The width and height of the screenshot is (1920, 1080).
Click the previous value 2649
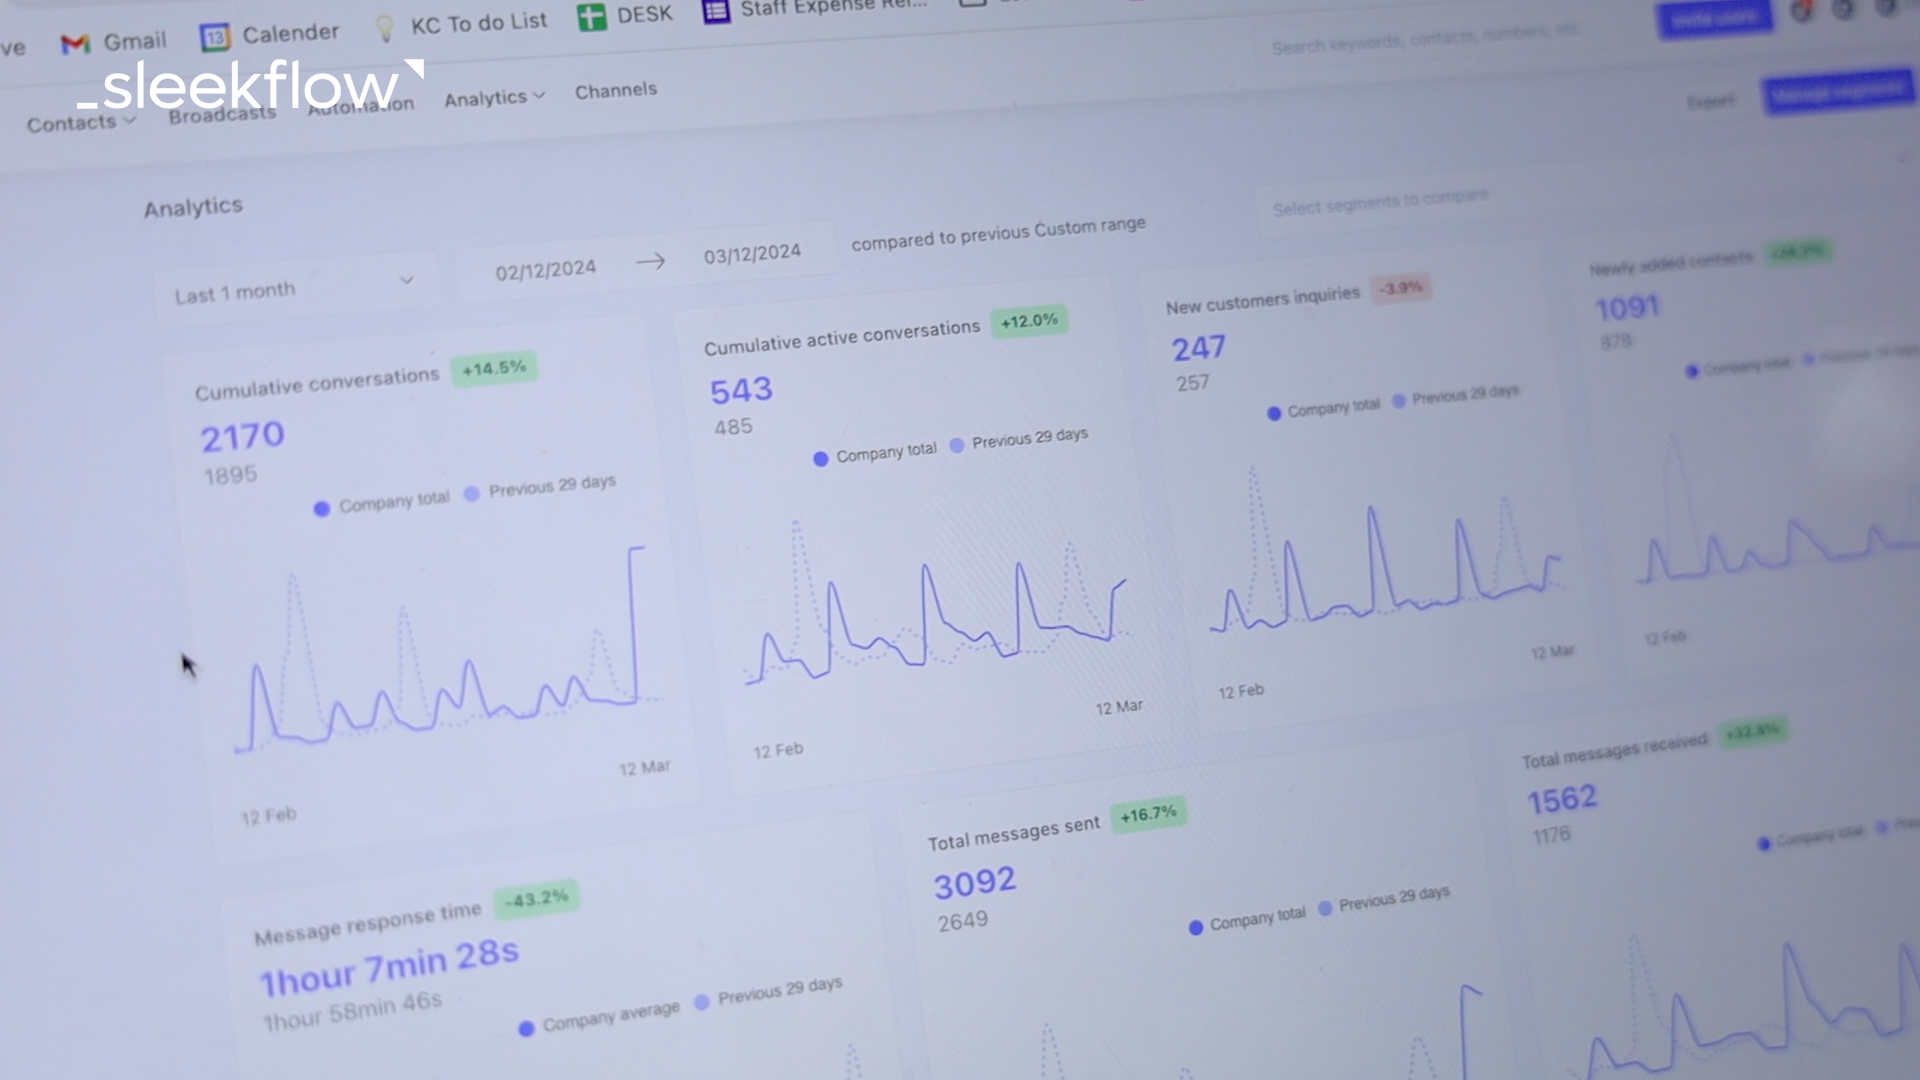click(x=963, y=922)
